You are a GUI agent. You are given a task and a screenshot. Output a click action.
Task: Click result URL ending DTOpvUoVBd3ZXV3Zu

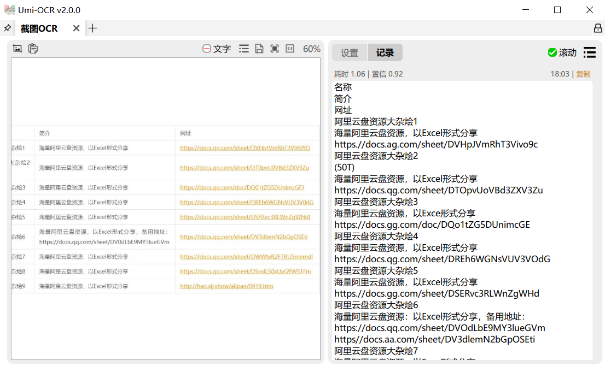(439, 190)
